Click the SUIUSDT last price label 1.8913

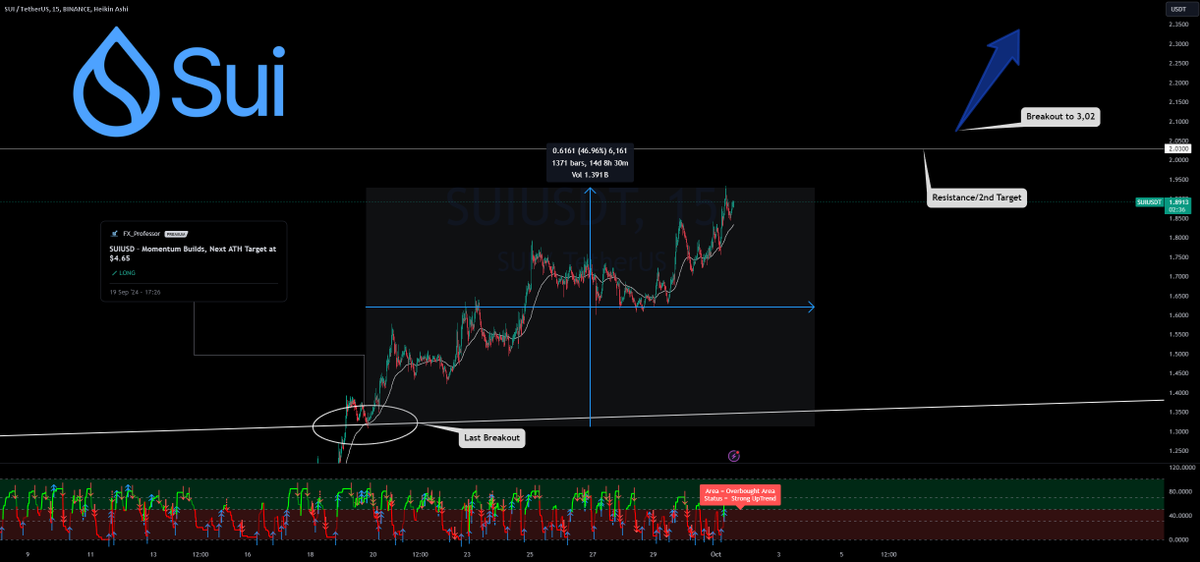pyautogui.click(x=1180, y=201)
